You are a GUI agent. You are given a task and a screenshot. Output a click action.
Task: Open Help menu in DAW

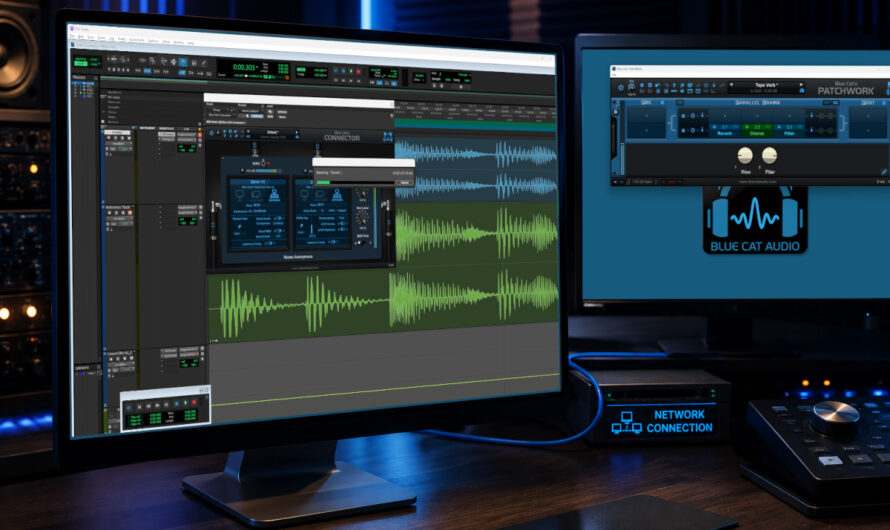(x=191, y=43)
